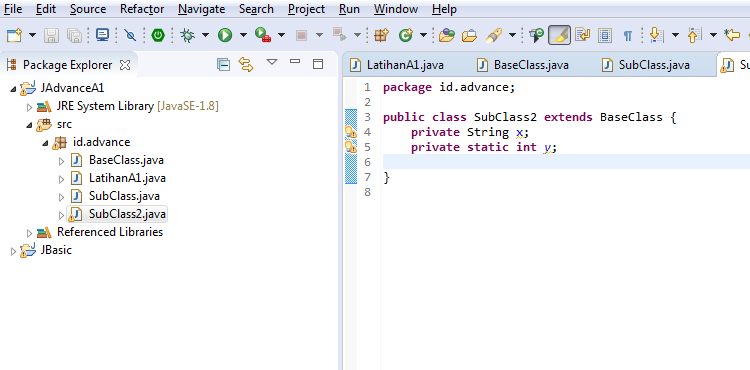Close the Package Explorer view

point(125,65)
